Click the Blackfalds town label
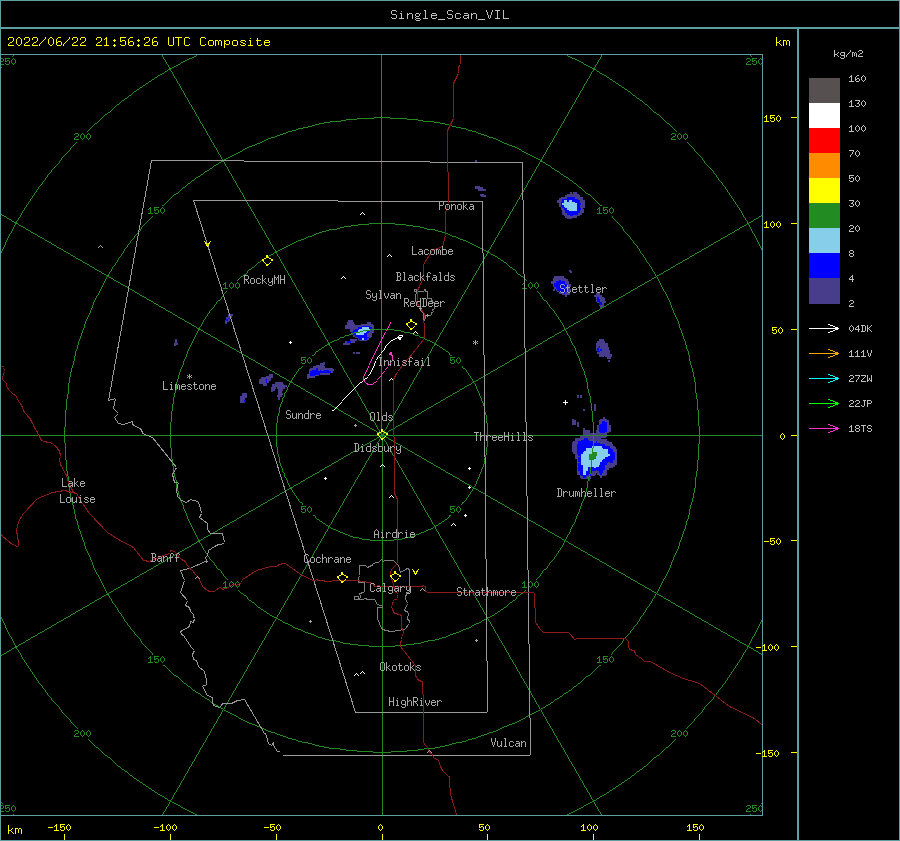The height and width of the screenshot is (841, 900). click(x=425, y=277)
